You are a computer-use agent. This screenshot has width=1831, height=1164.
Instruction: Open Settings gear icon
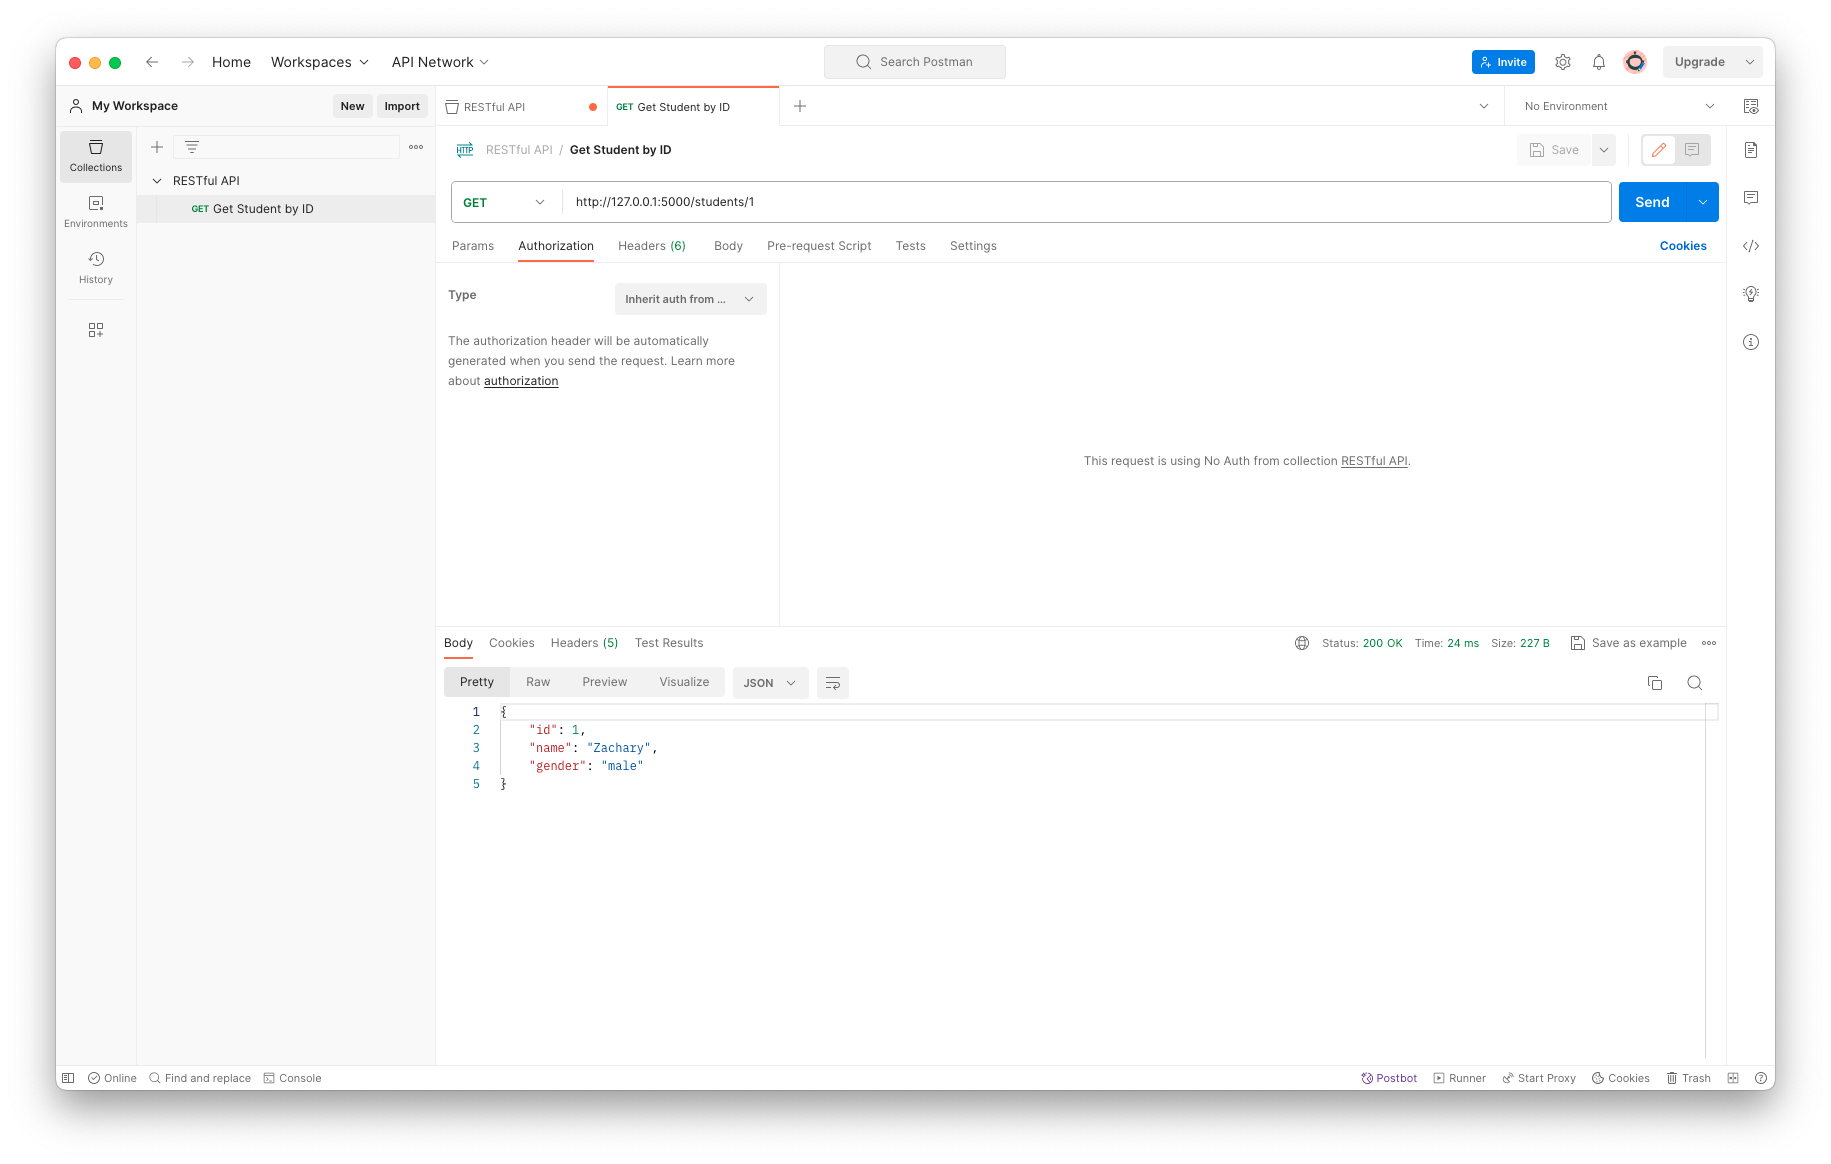click(1563, 62)
